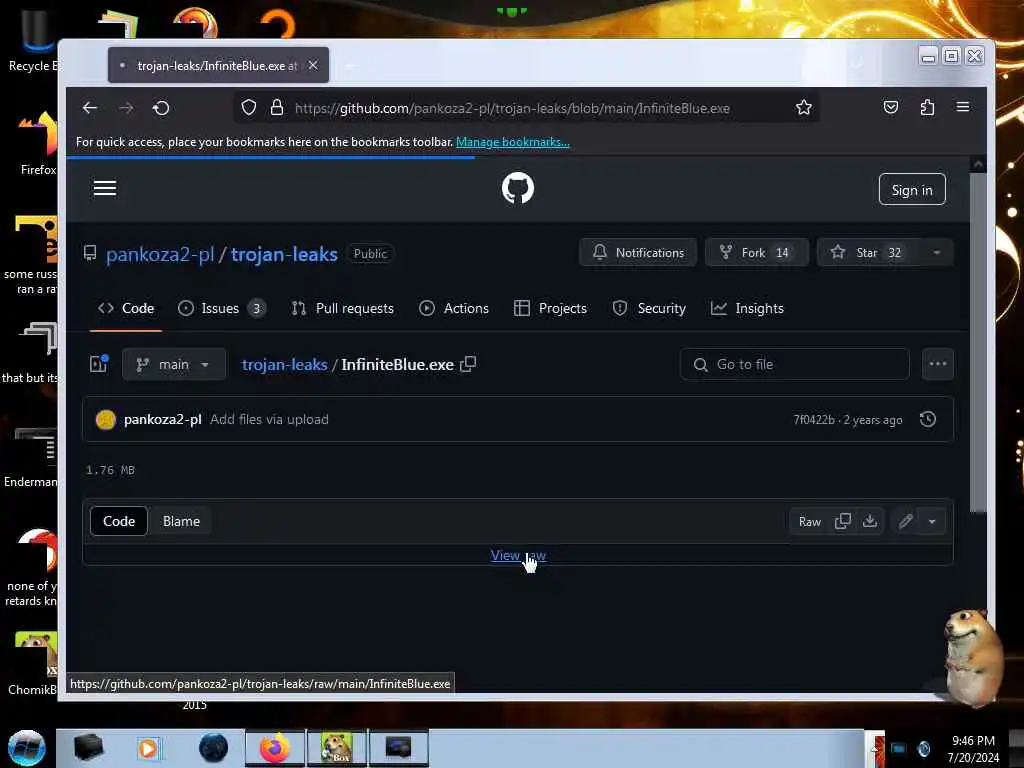Star the trojan-leaks repository
Viewport: 1024px width, 768px height.
(869, 253)
